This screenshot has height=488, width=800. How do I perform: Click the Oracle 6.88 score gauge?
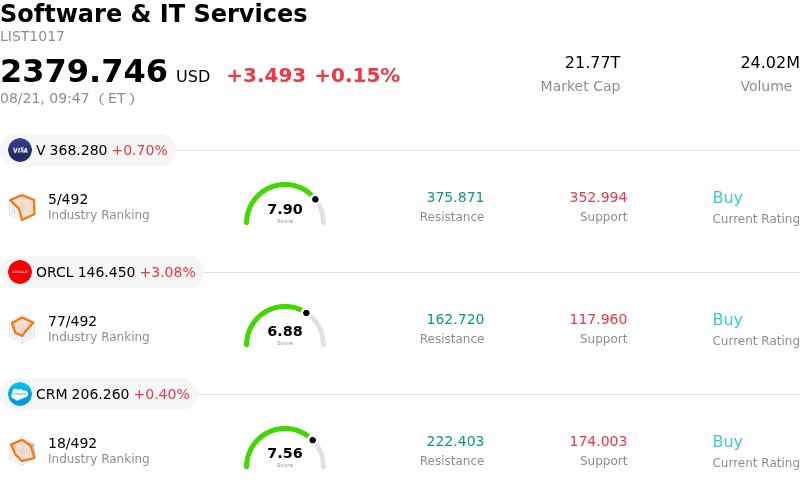click(285, 326)
